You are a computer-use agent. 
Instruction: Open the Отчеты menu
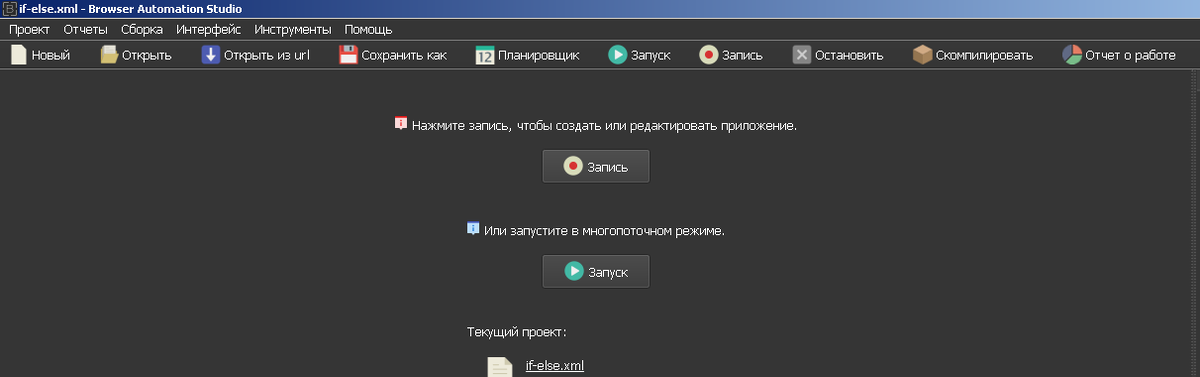coord(85,30)
